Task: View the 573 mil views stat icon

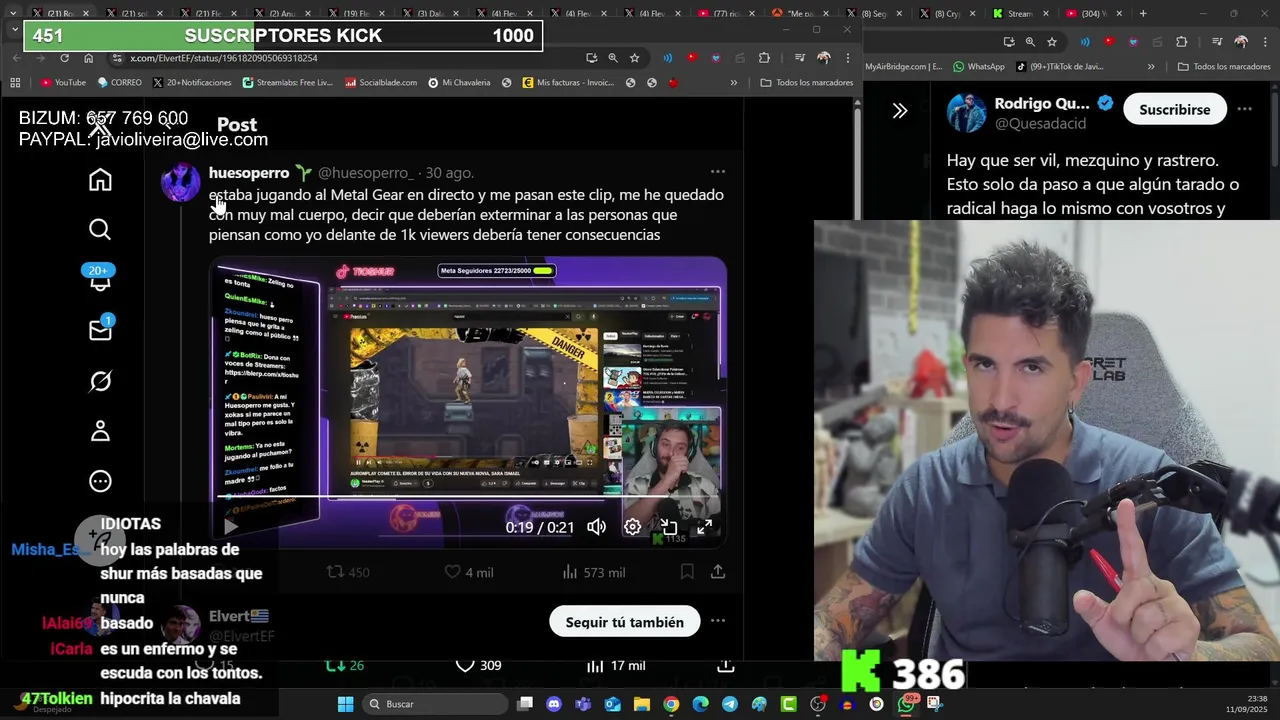Action: (x=570, y=572)
